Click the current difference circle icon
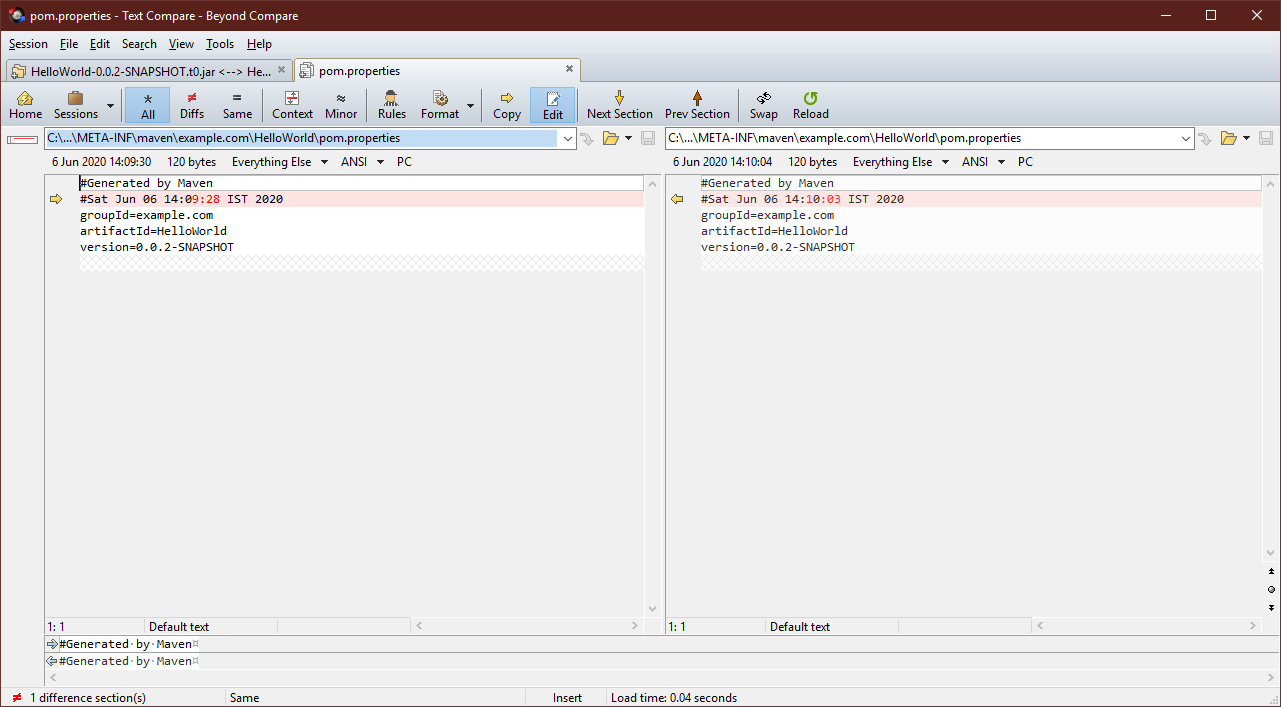The height and width of the screenshot is (707, 1281). point(1271,589)
